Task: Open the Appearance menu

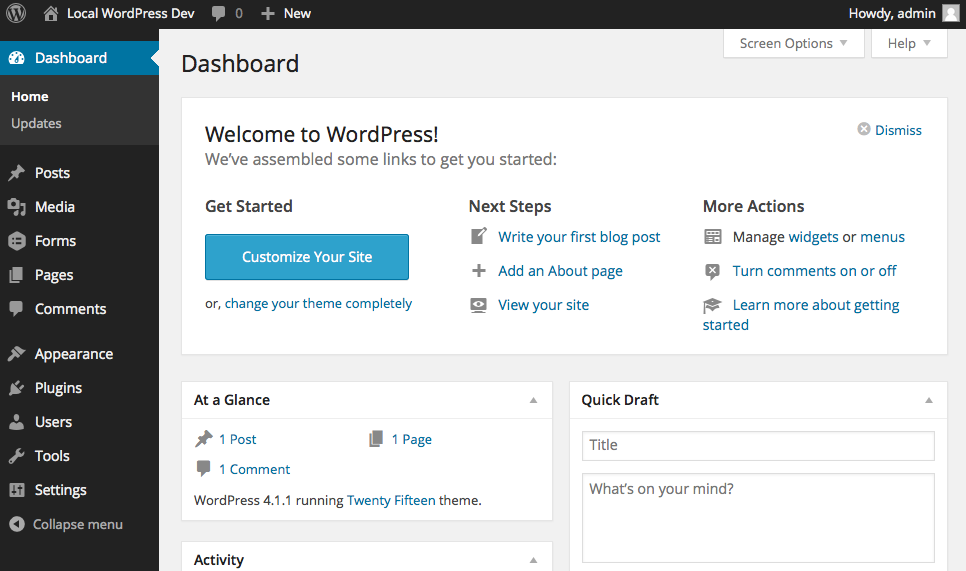Action: point(74,354)
